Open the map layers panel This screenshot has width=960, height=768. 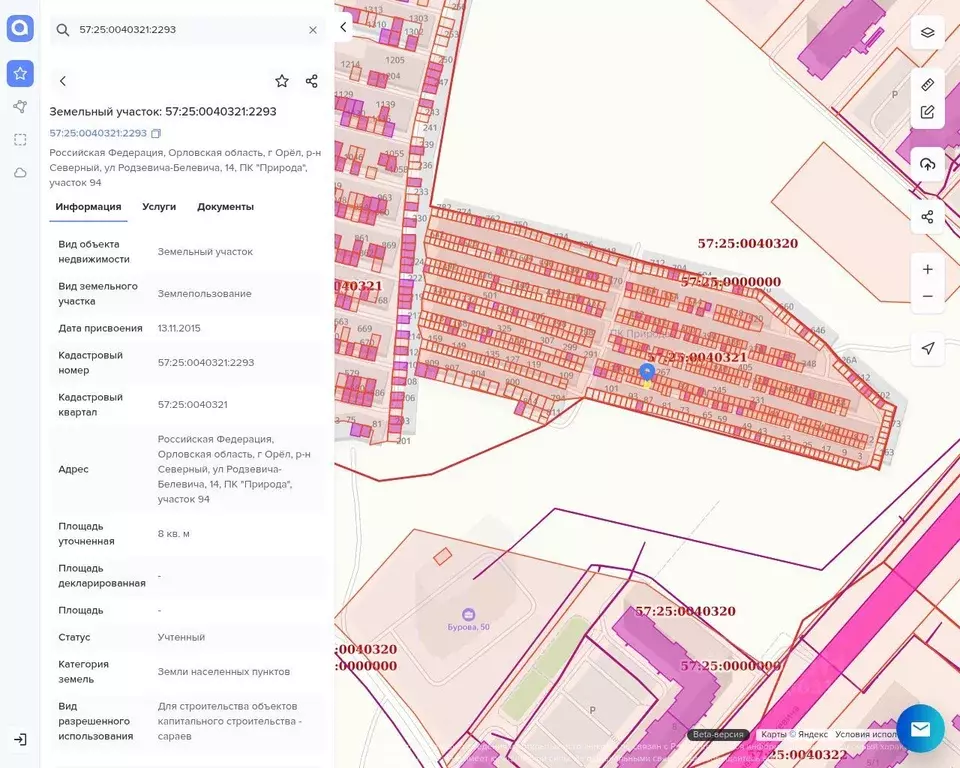tap(927, 32)
